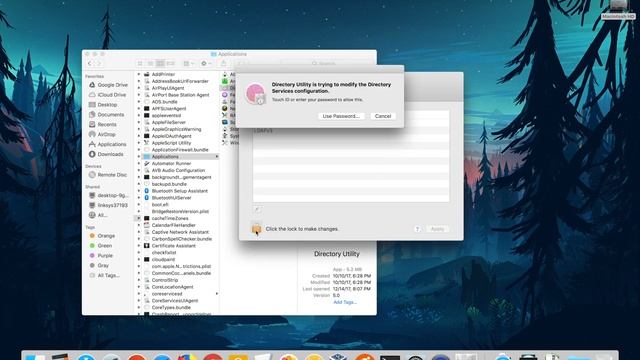Viewport: 640px width, 360px height.
Task: Expand the AirPlayUIAgent row triangle
Action: click(x=138, y=88)
